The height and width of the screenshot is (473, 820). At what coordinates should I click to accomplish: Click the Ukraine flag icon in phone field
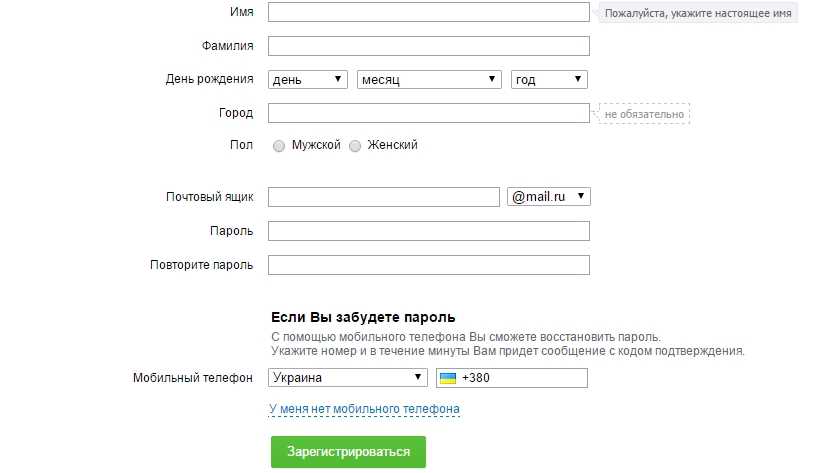(x=449, y=378)
